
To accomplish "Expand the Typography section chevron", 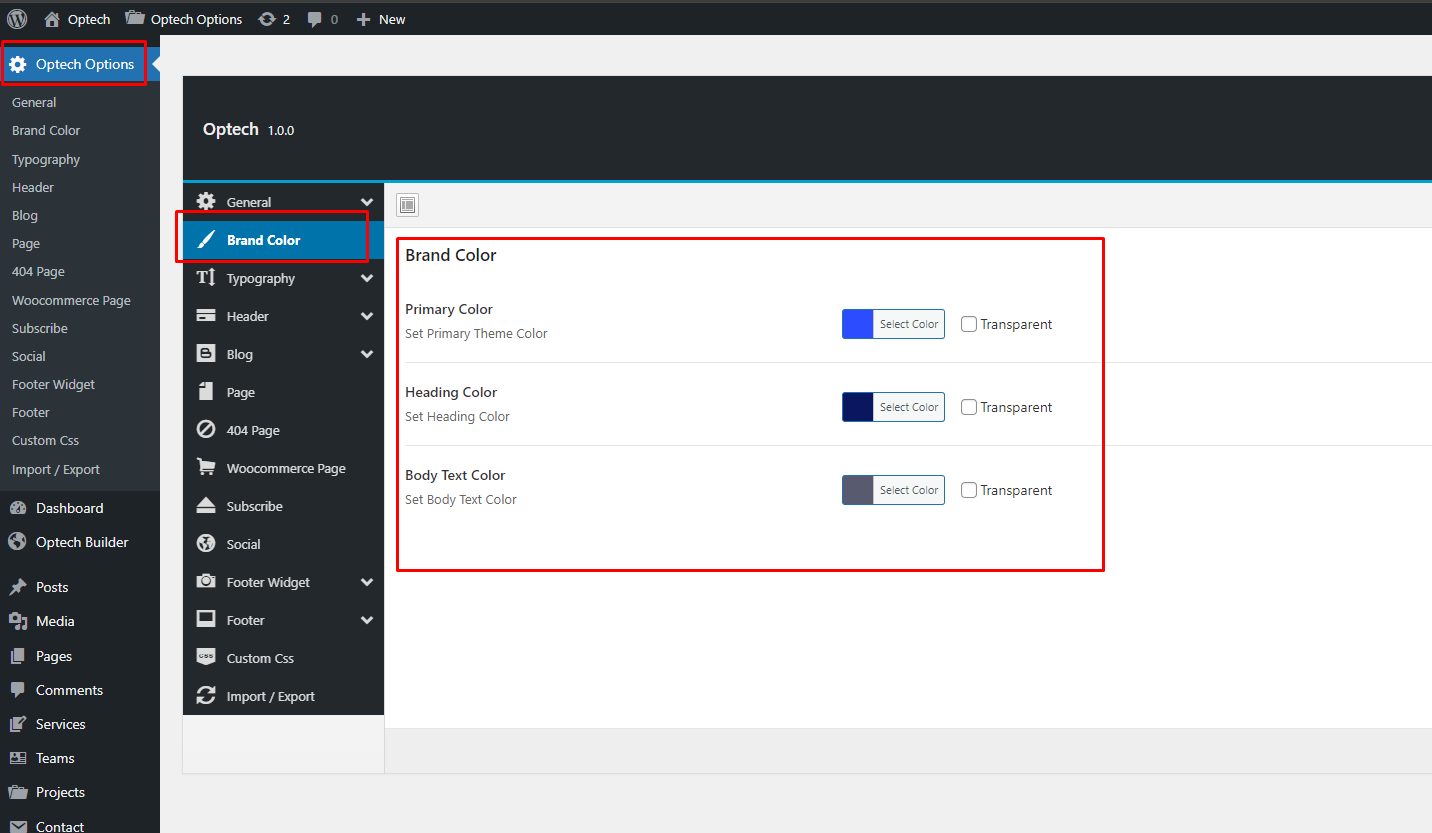I will point(367,278).
